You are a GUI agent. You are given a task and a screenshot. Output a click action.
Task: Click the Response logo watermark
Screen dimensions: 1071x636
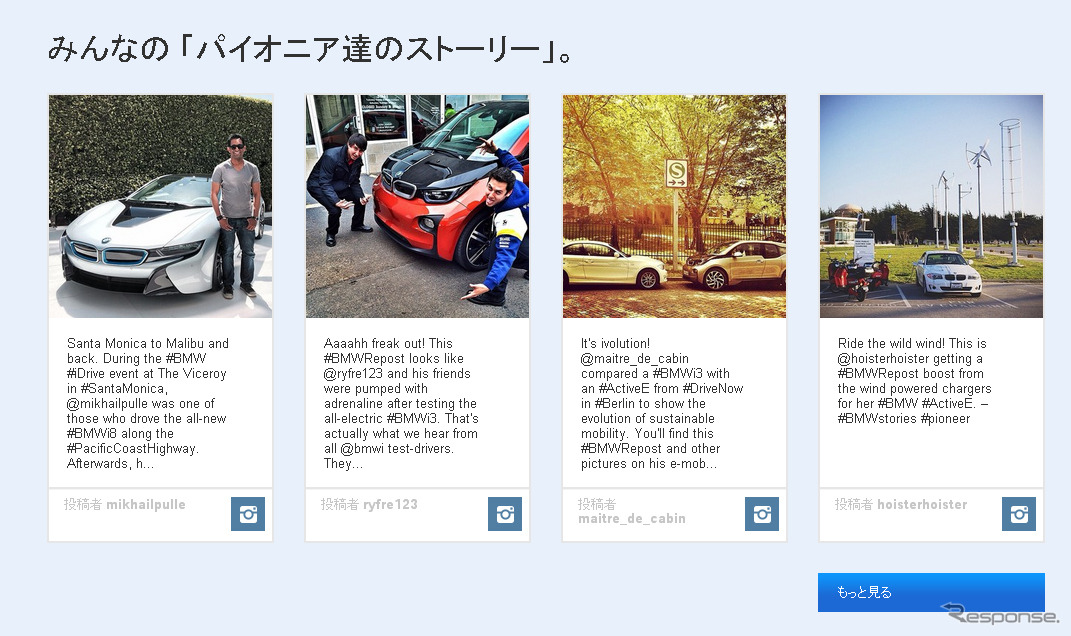coord(998,615)
